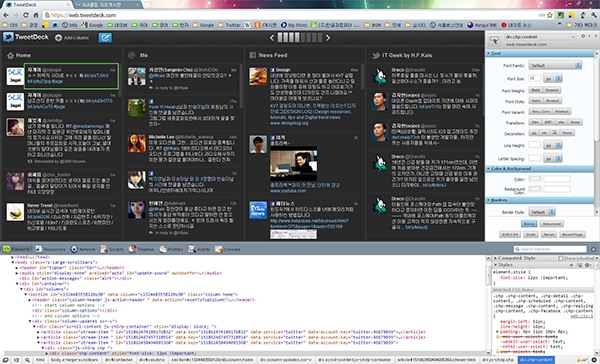Image resolution: width=600 pixels, height=364 pixels.
Task: Click the Me column mention icon
Action: point(132,55)
